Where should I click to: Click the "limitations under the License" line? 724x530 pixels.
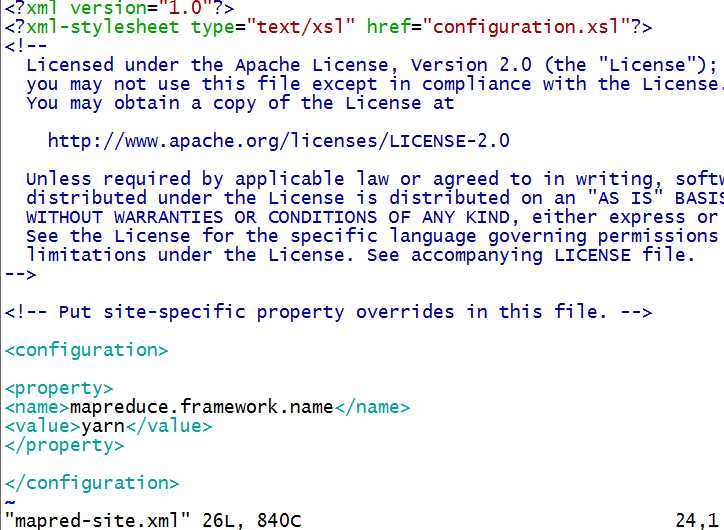click(361, 255)
